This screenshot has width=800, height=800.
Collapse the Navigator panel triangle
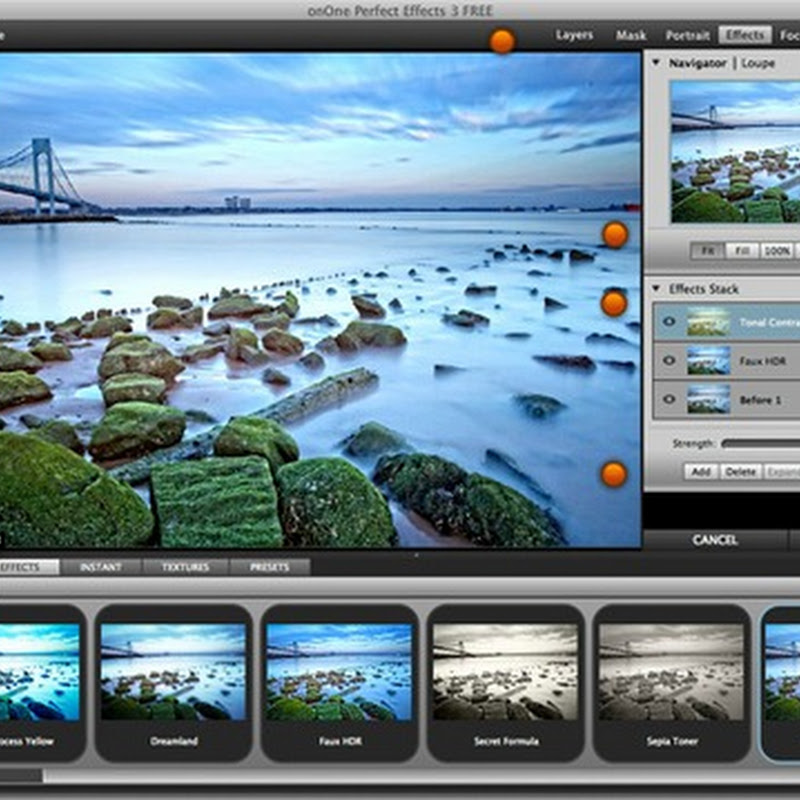pyautogui.click(x=656, y=63)
